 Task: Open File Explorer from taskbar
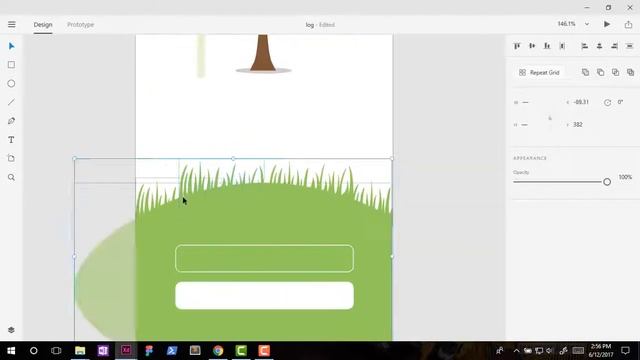pyautogui.click(x=80, y=351)
